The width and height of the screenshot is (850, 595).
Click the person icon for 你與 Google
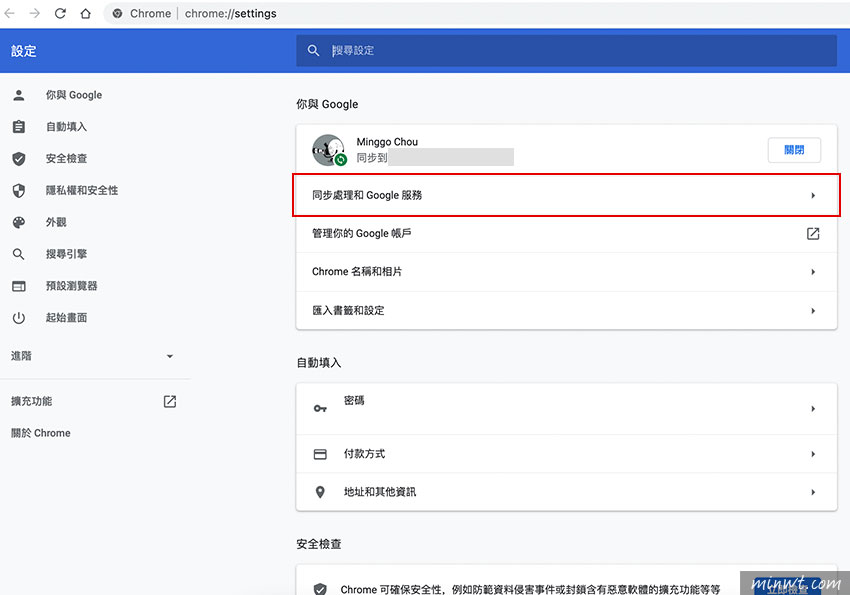[19, 95]
